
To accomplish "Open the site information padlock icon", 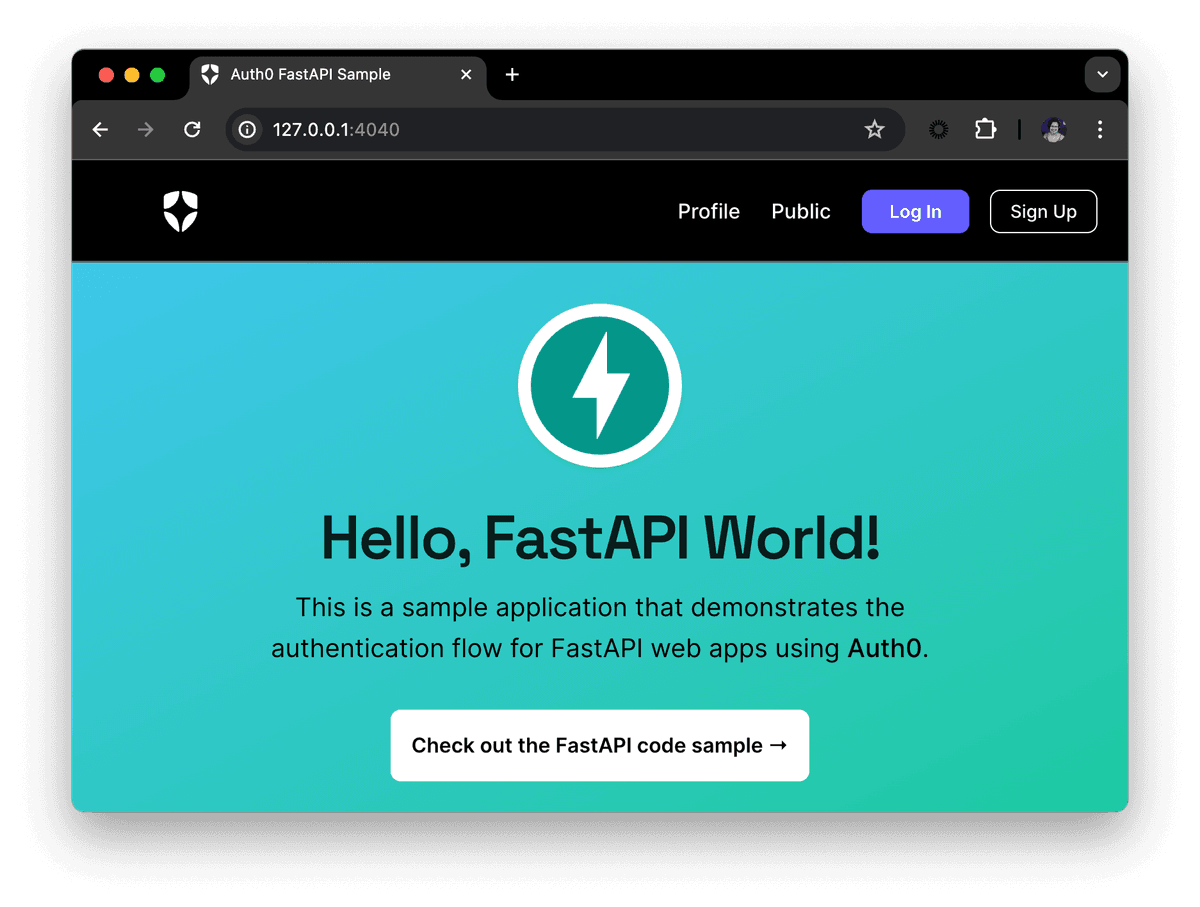I will tap(246, 129).
